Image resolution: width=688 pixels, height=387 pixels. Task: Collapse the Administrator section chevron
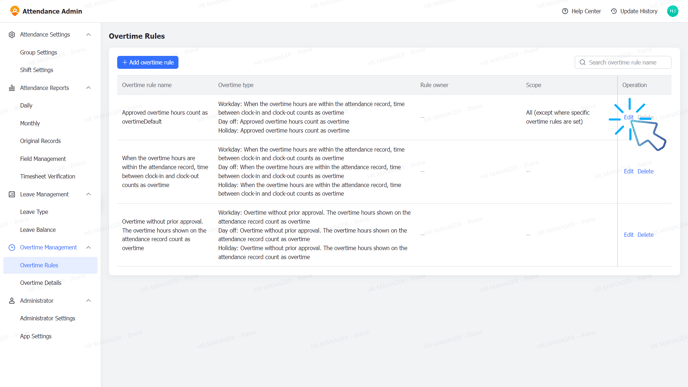[88, 301]
